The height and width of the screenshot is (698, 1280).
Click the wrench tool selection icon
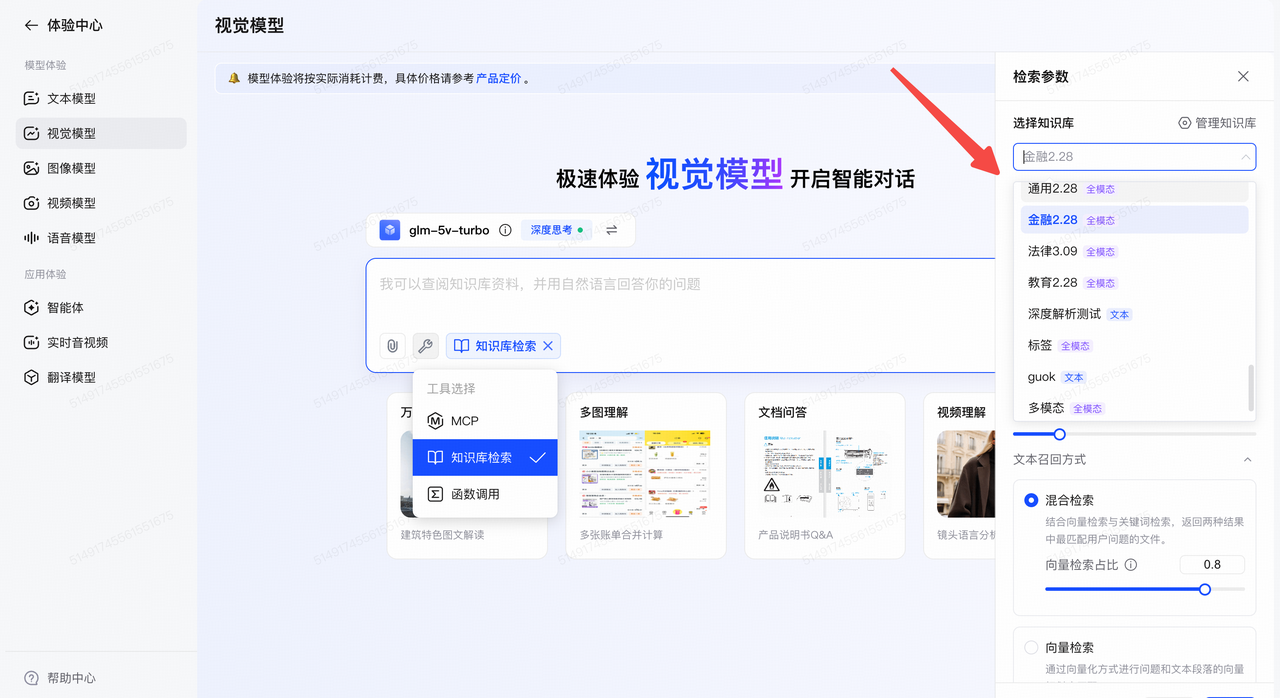click(425, 346)
